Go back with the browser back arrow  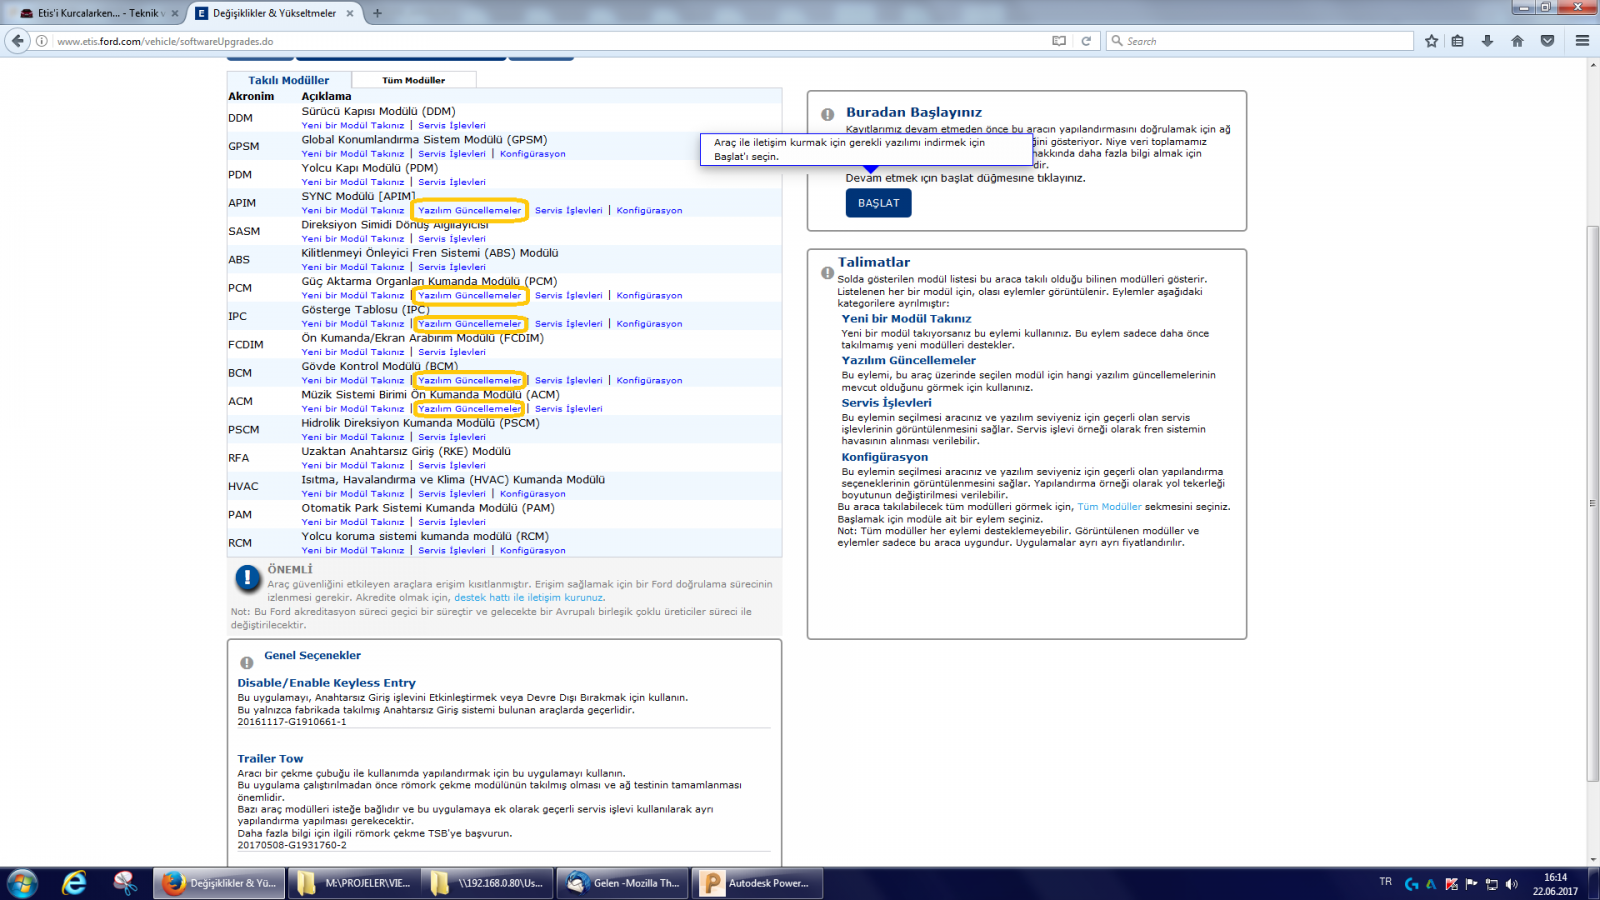pos(17,41)
